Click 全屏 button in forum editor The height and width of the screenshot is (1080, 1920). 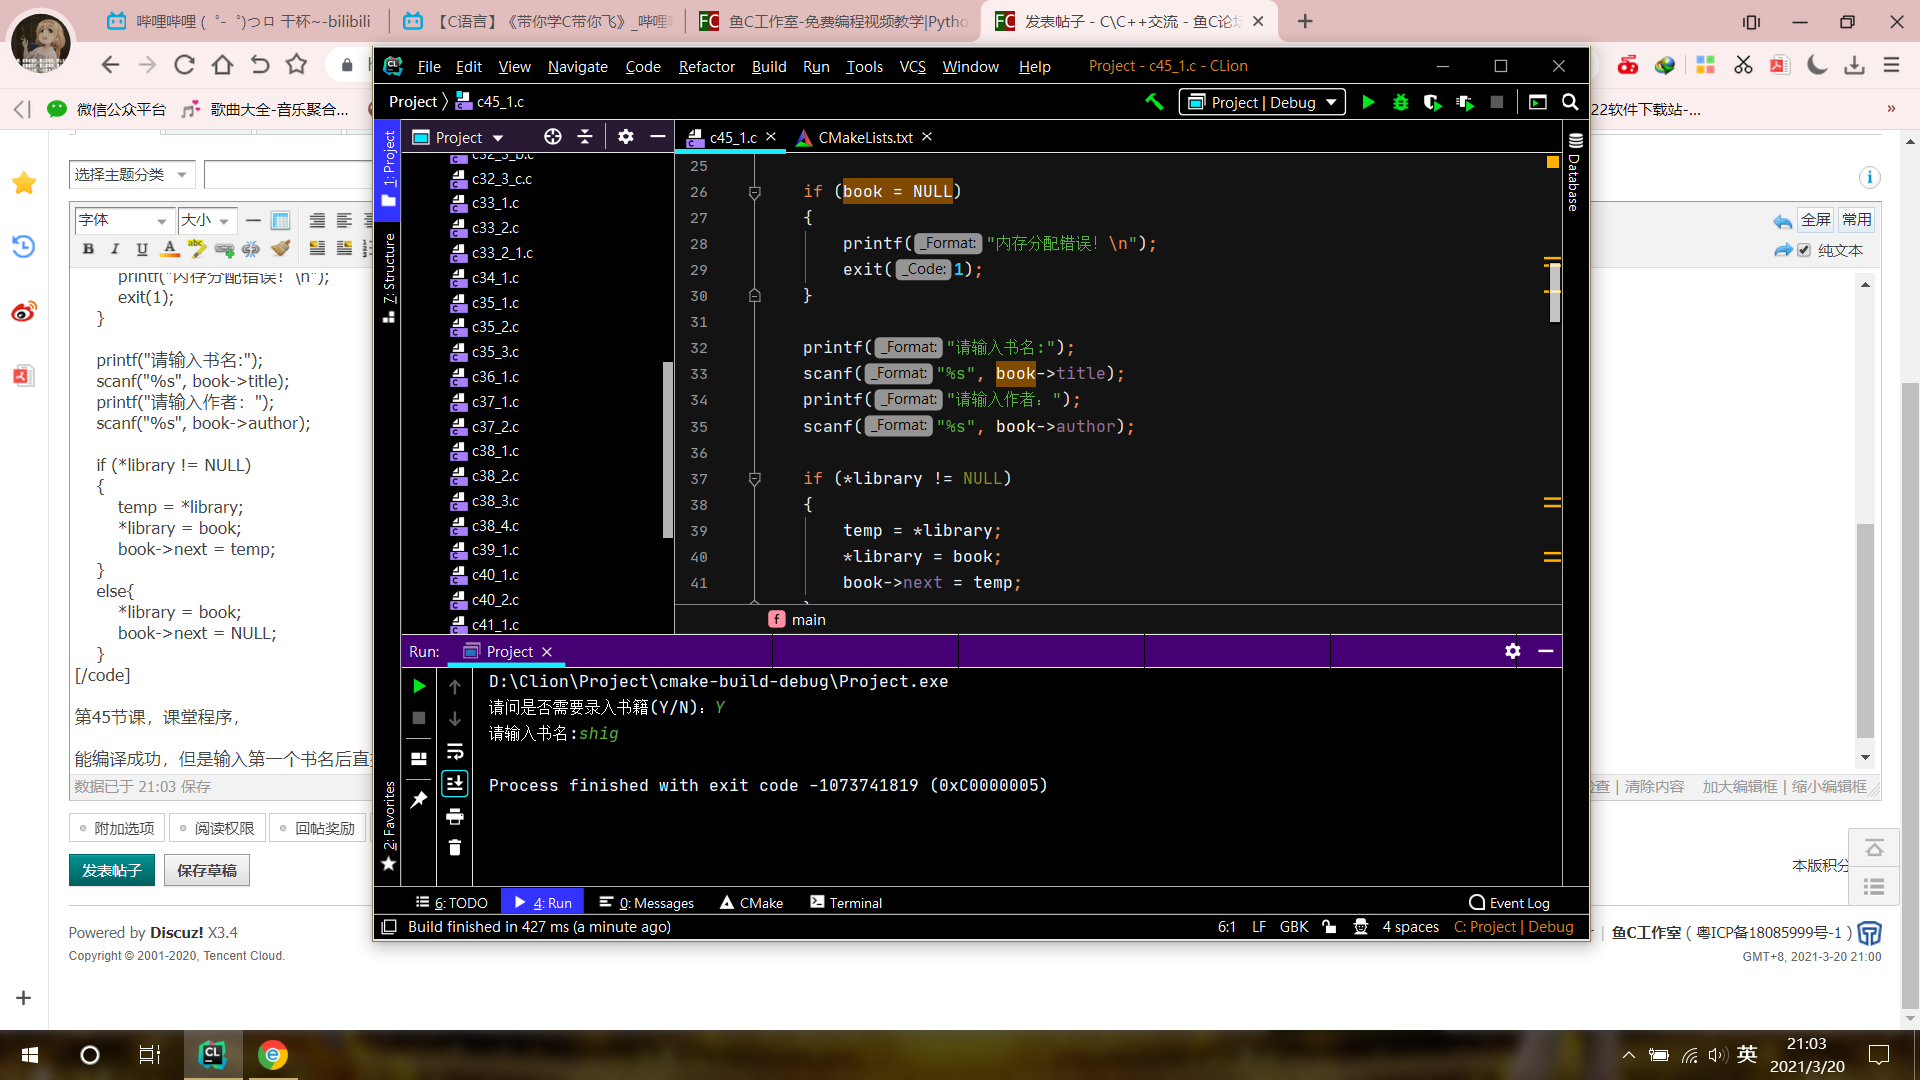(x=1816, y=219)
